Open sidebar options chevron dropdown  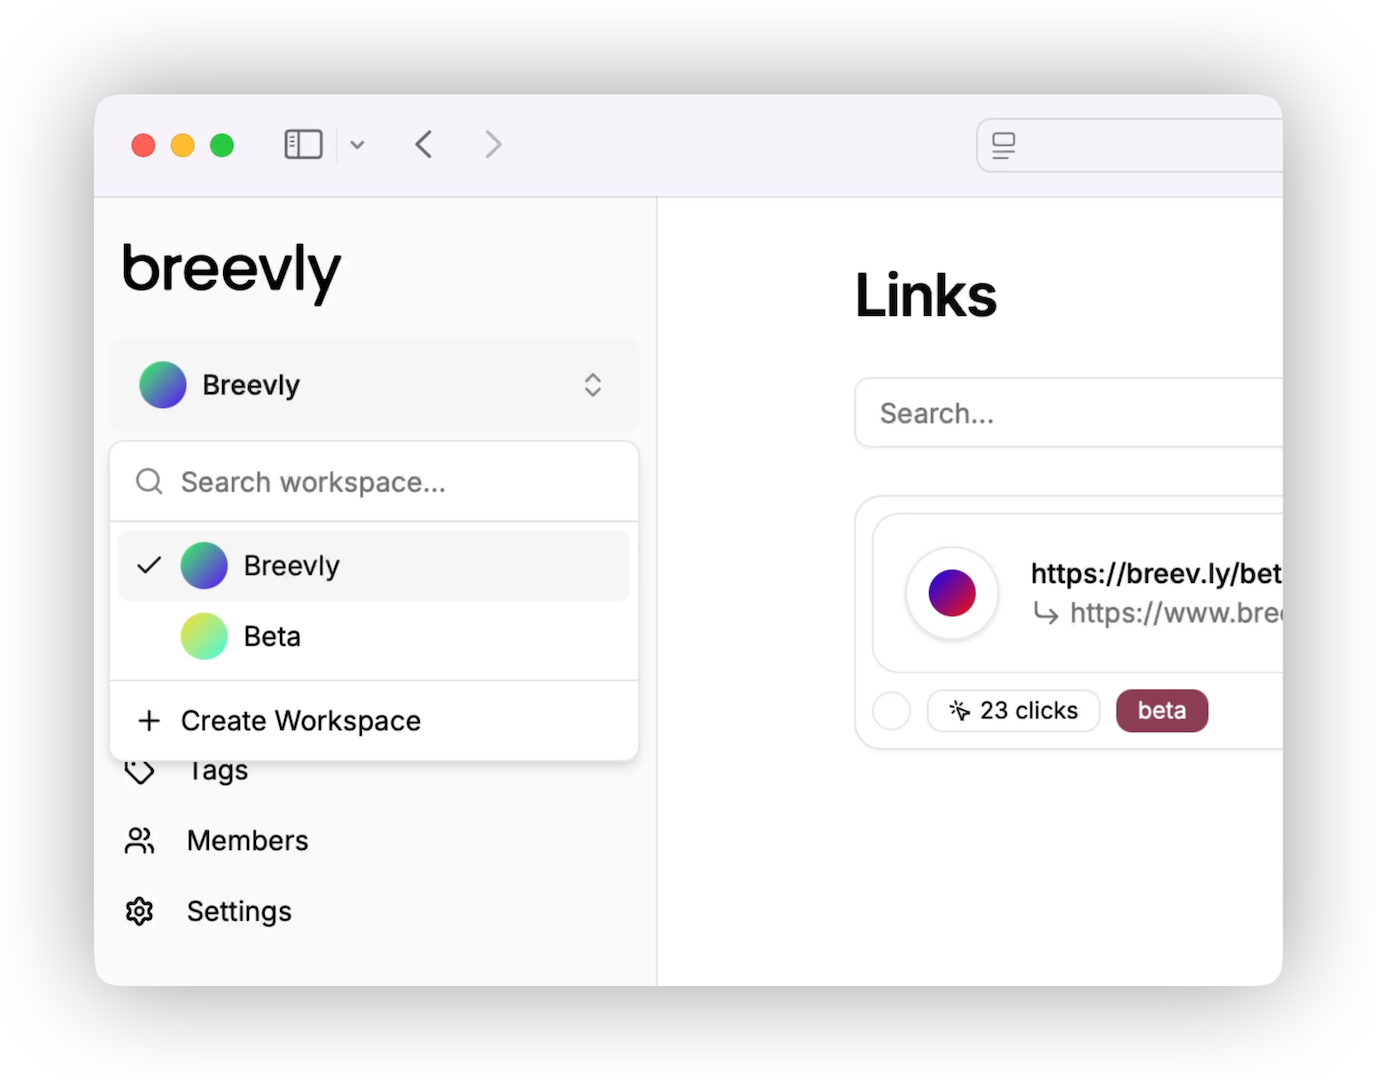pyautogui.click(x=357, y=145)
